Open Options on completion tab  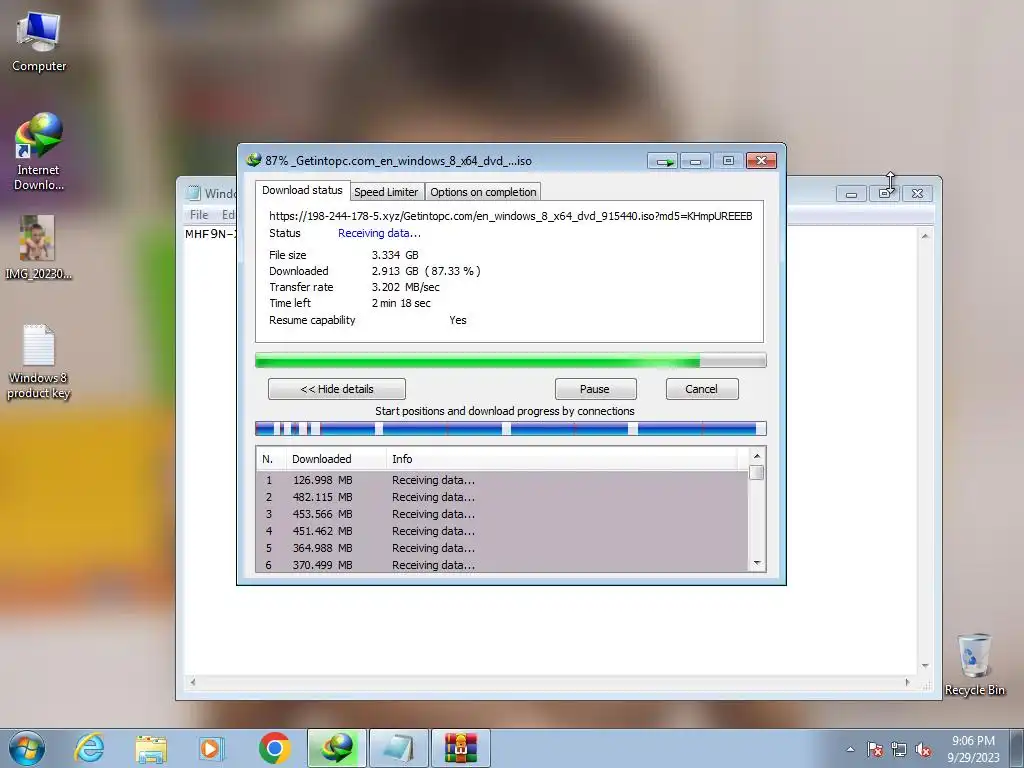point(483,192)
